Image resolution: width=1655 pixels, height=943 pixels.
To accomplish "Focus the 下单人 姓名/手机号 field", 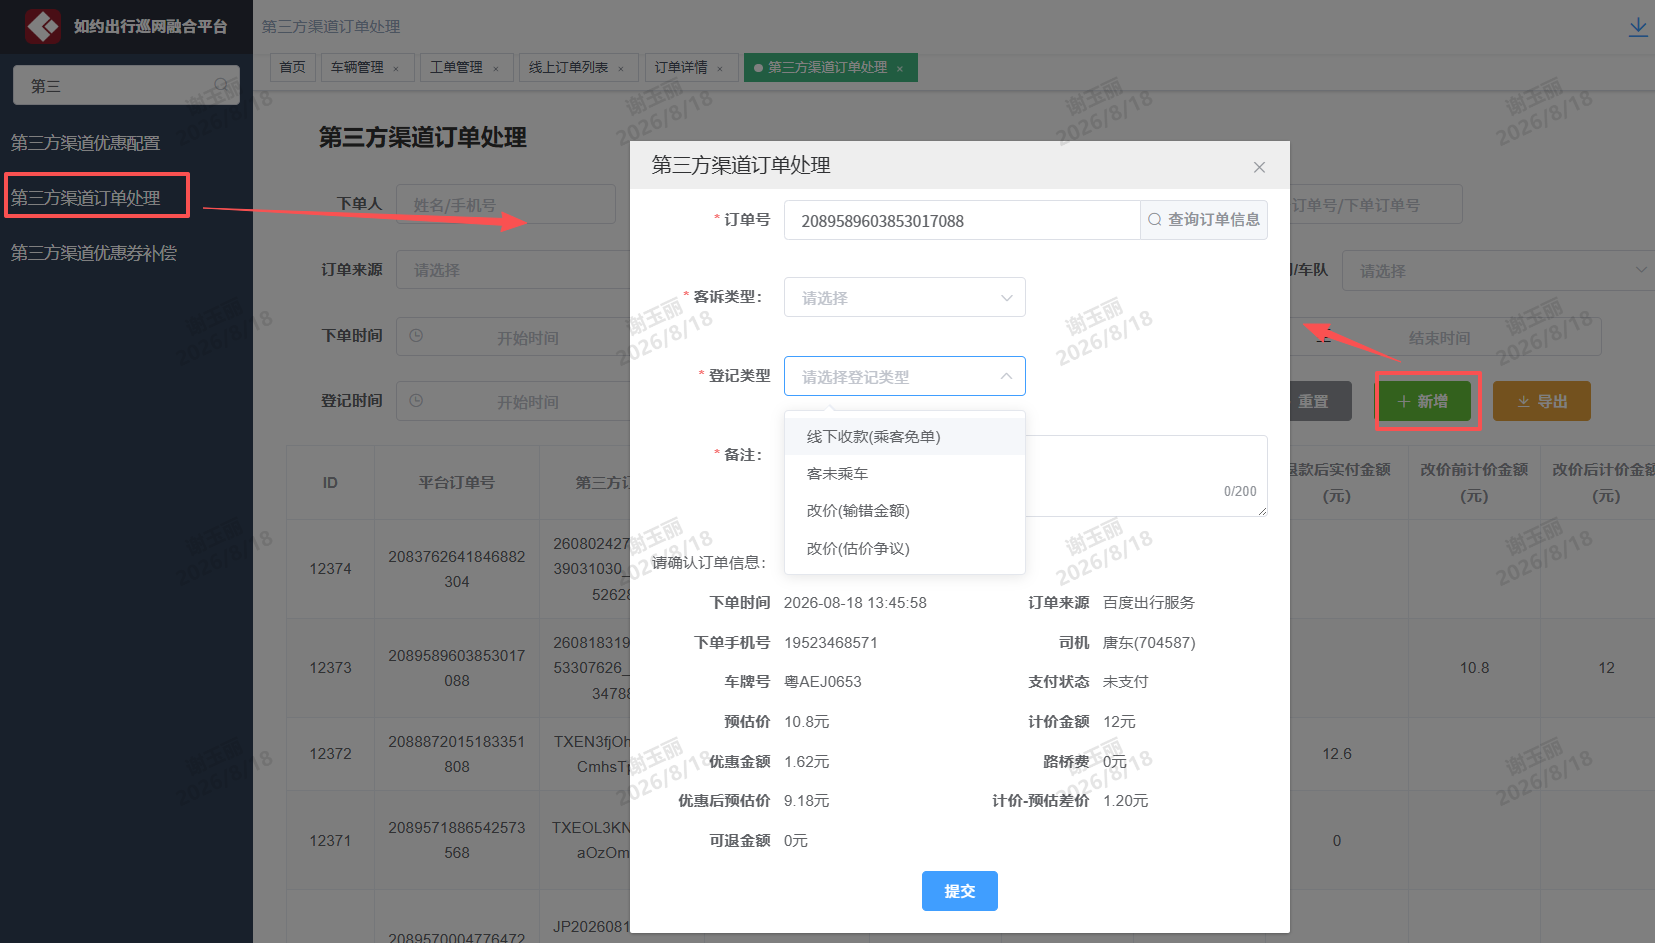I will click(506, 204).
